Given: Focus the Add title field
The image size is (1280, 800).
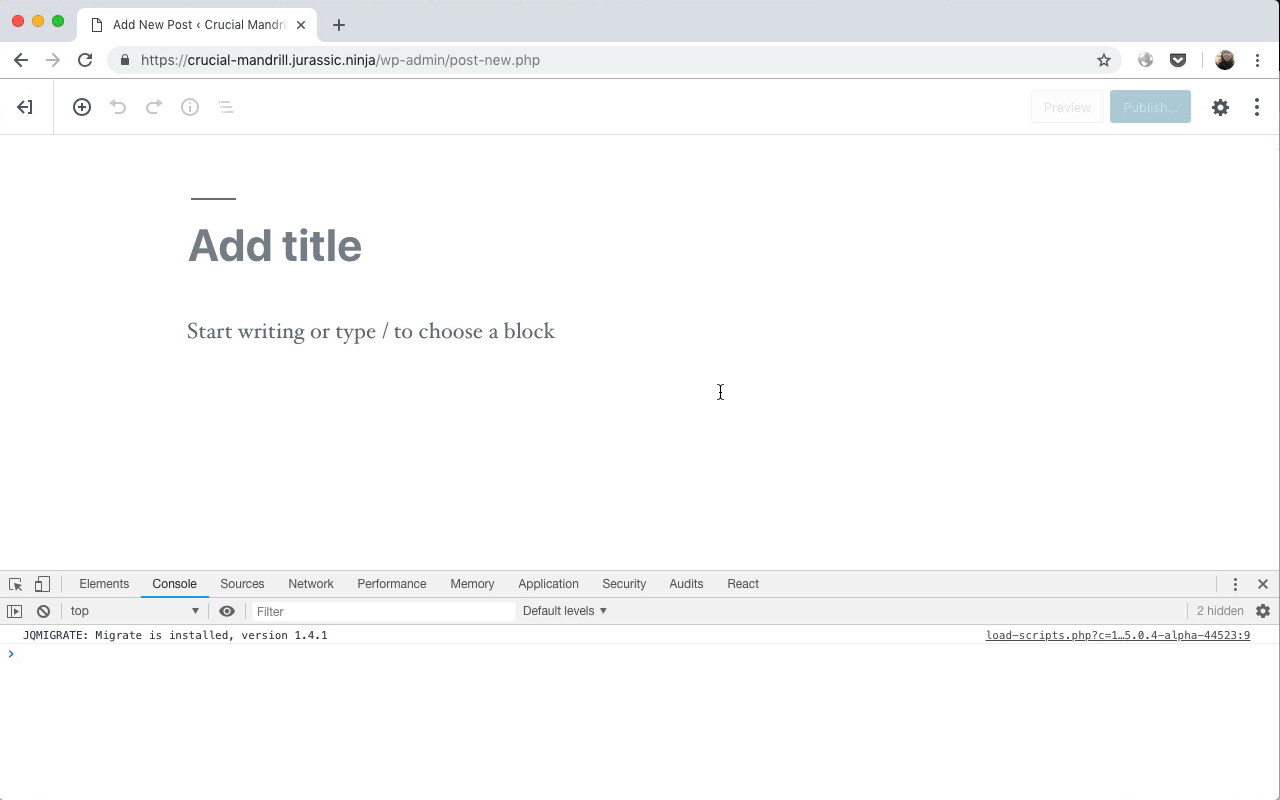Looking at the screenshot, I should pos(275,246).
